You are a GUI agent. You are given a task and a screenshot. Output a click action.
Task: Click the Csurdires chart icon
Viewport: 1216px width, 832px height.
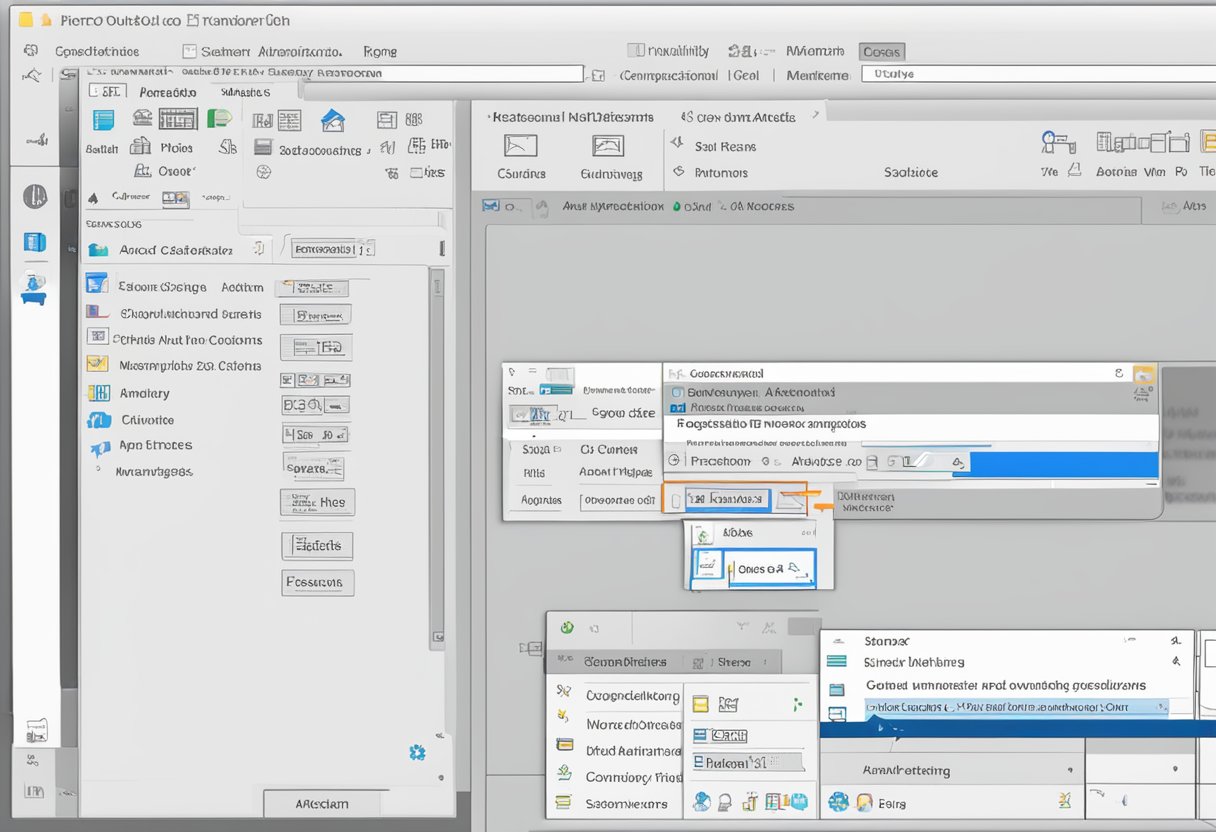point(520,147)
